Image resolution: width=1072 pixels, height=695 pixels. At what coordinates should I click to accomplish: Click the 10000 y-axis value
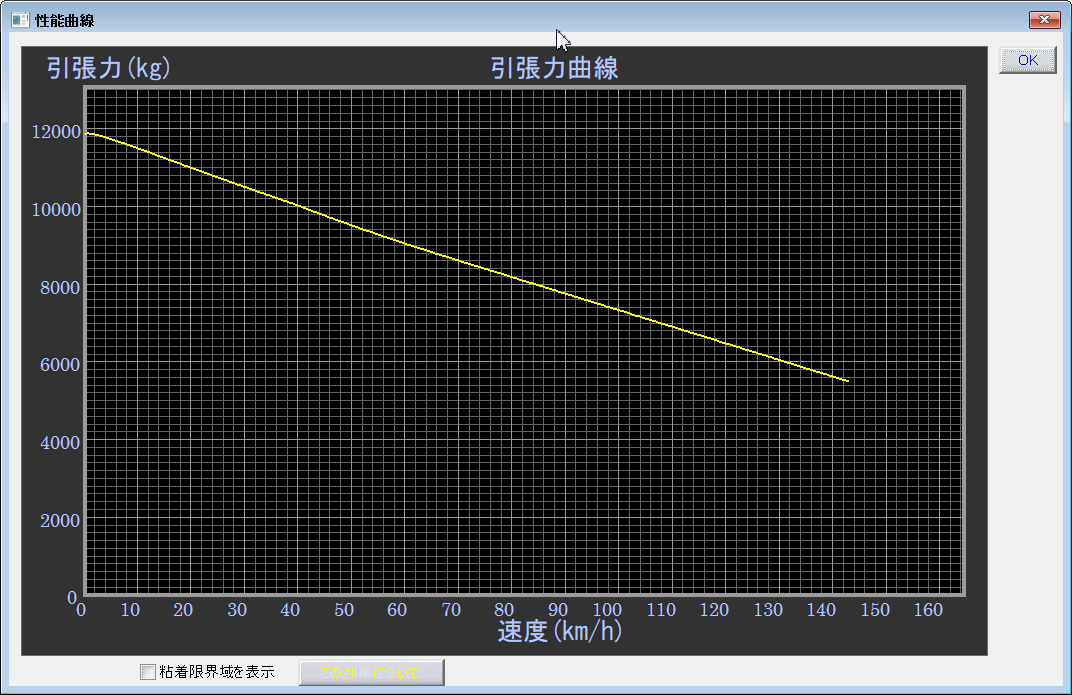(x=57, y=210)
